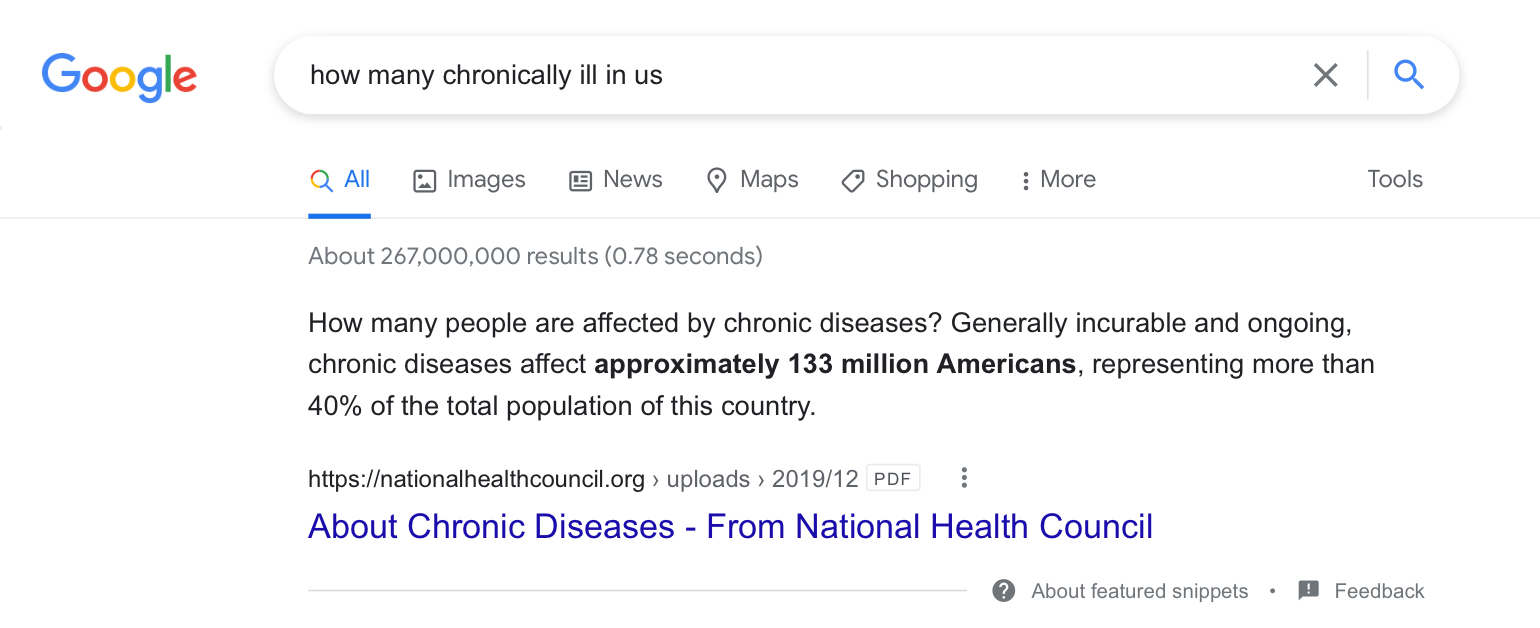This screenshot has height=628, width=1540.
Task: Click the nationalhealthcouncil.org URL breadcrumb
Action: click(476, 479)
